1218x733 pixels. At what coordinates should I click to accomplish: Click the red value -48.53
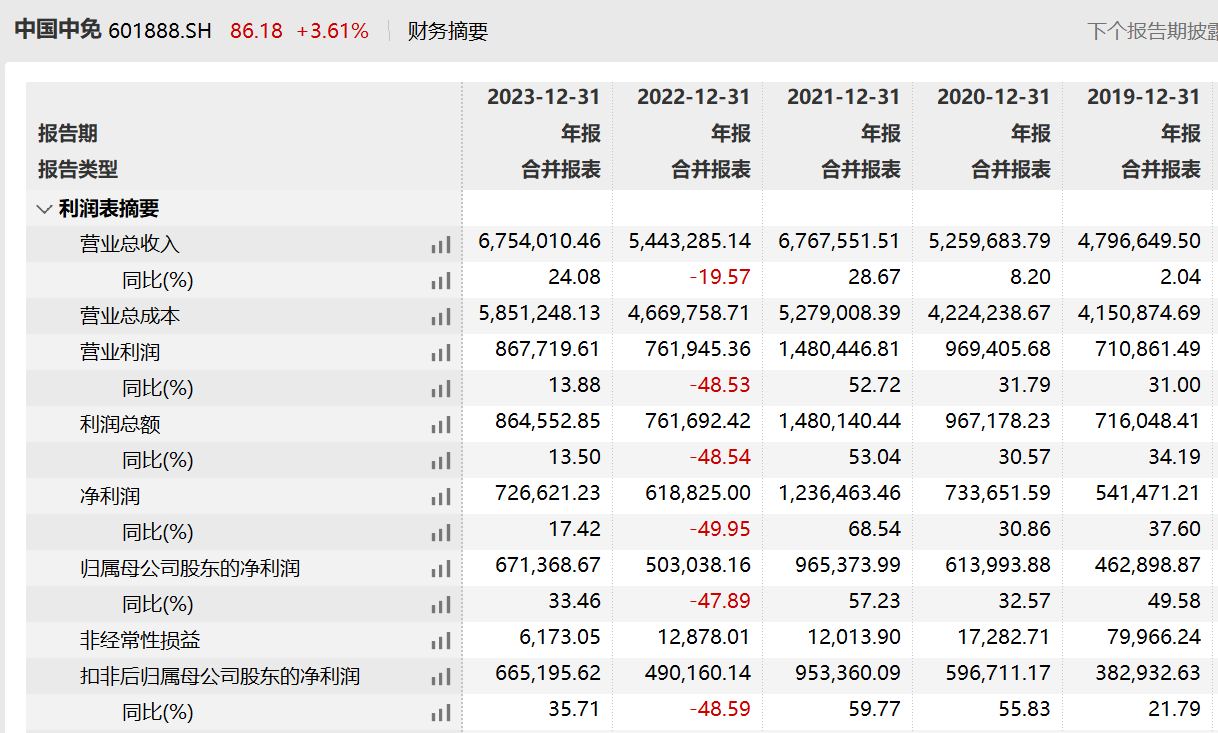(x=720, y=385)
